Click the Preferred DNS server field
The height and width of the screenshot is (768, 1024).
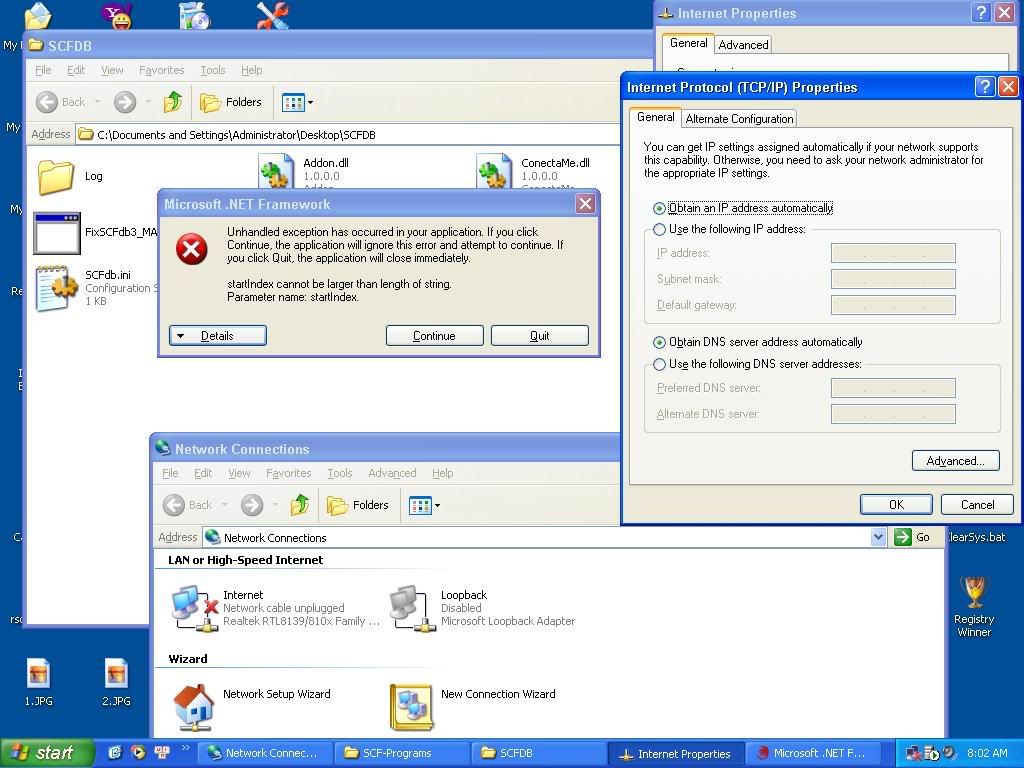point(893,388)
